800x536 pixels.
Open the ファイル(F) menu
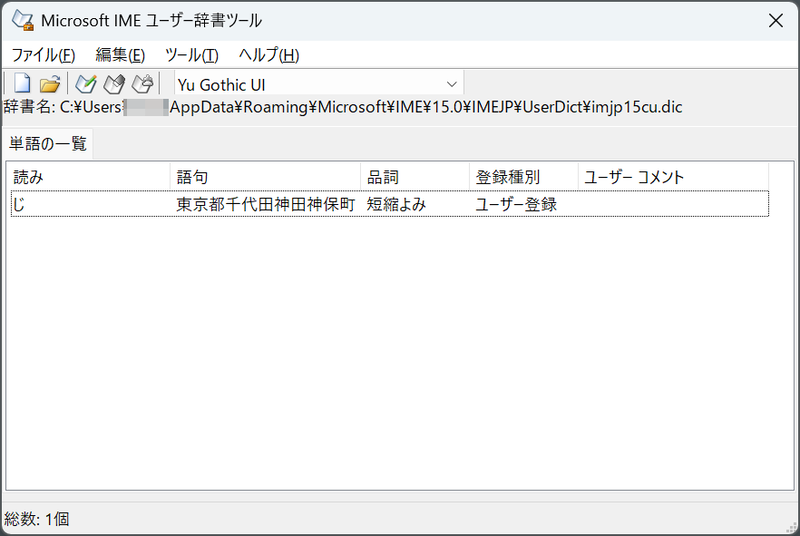[x=43, y=55]
